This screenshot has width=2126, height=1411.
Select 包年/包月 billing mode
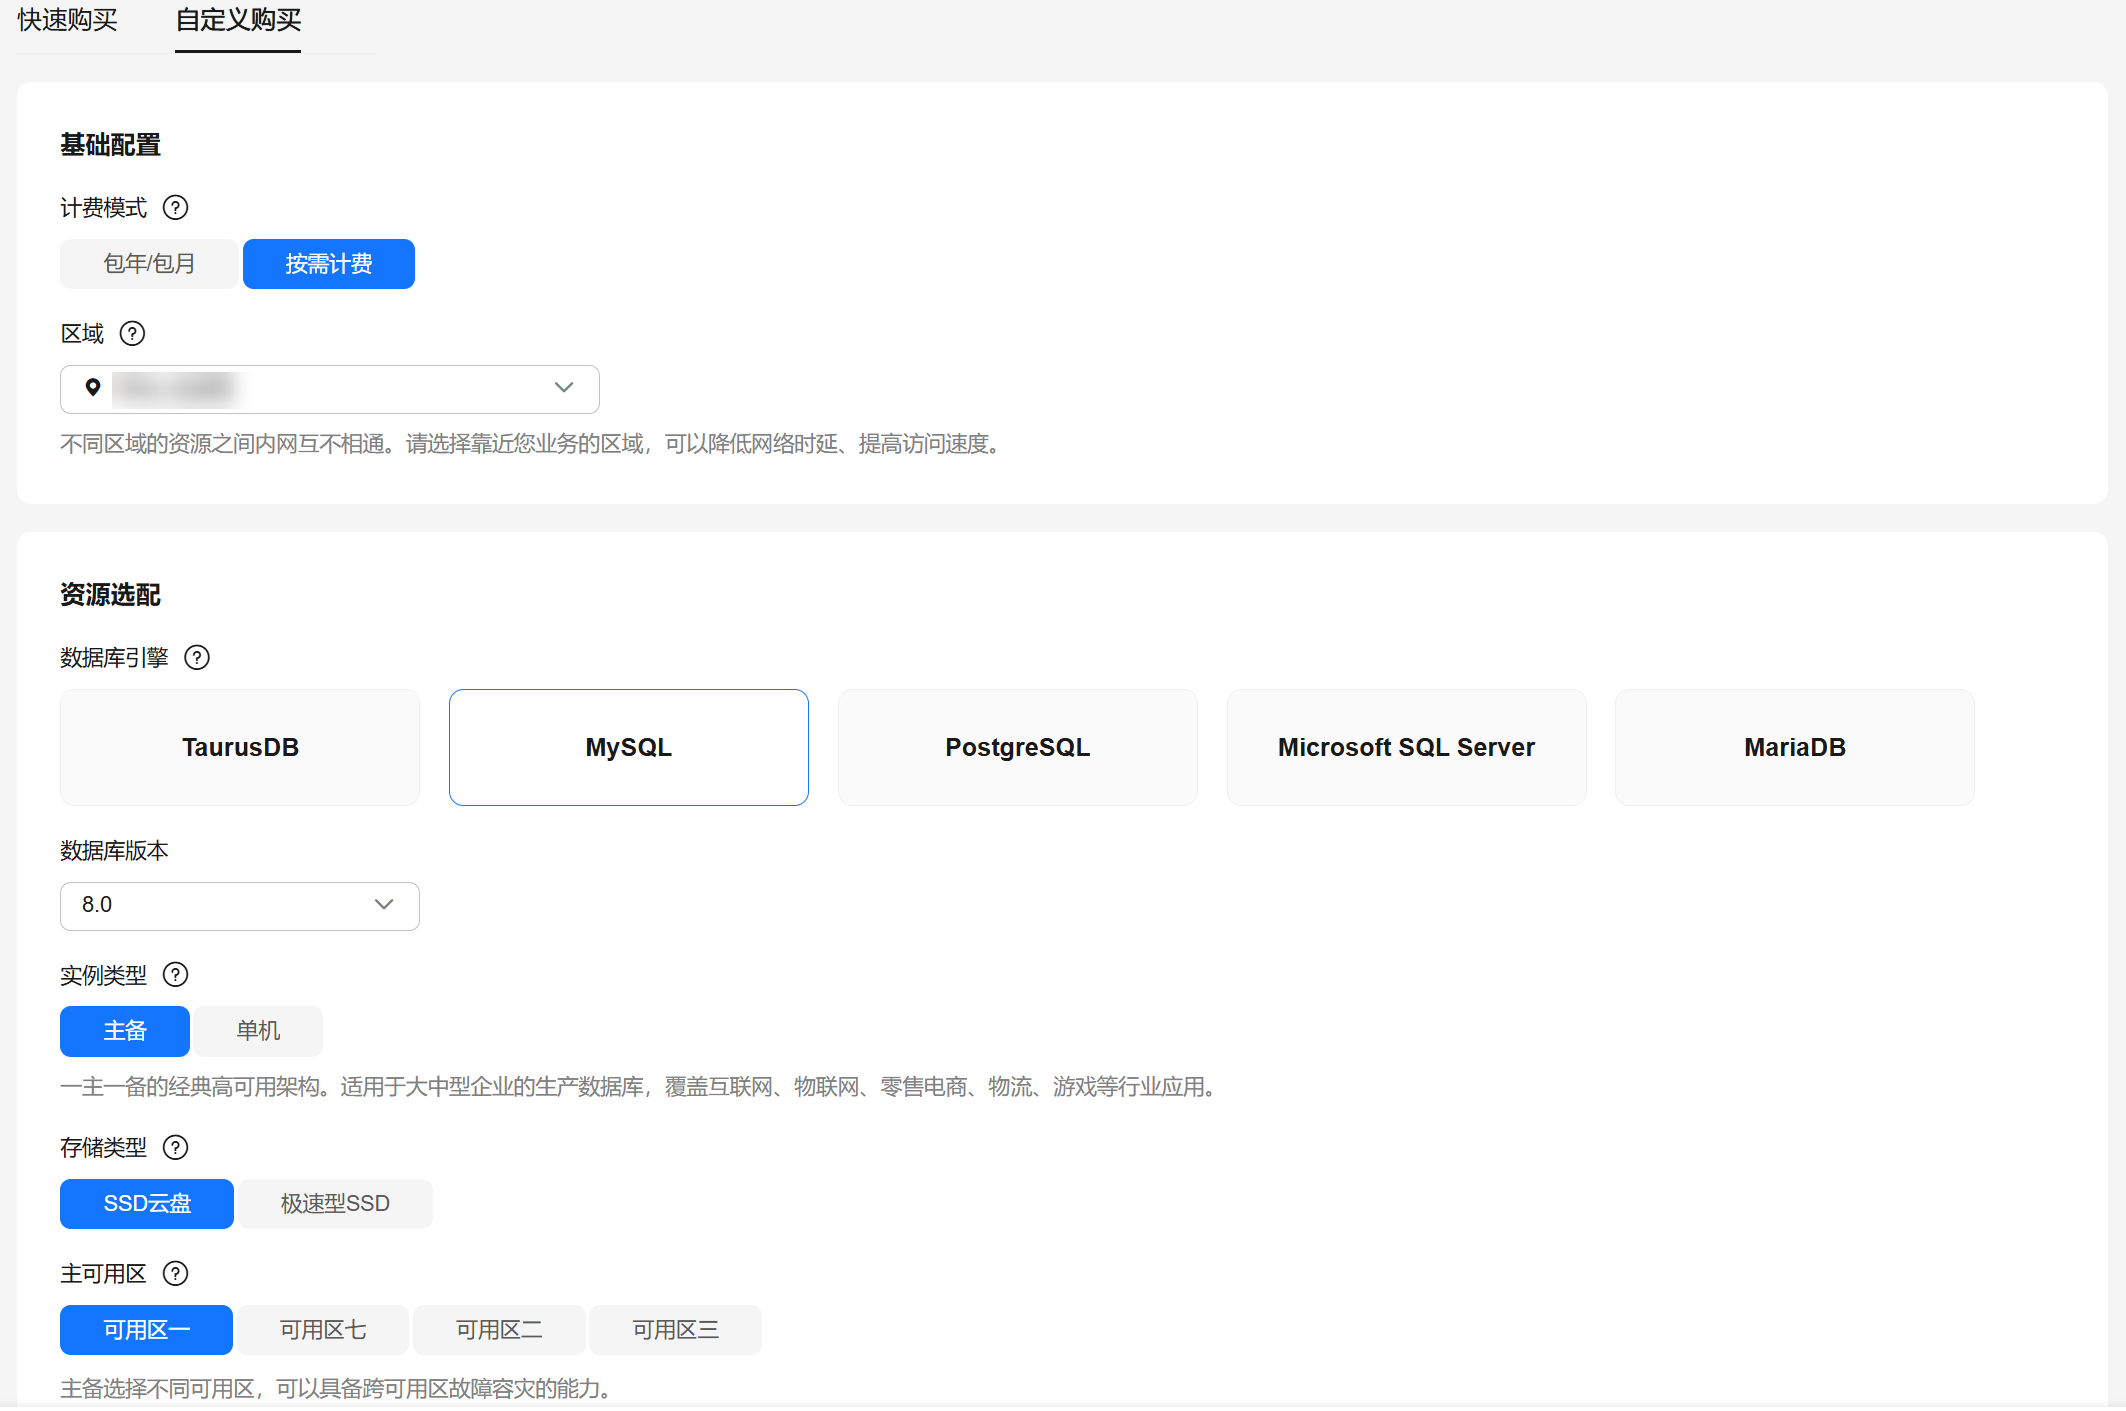(x=149, y=264)
